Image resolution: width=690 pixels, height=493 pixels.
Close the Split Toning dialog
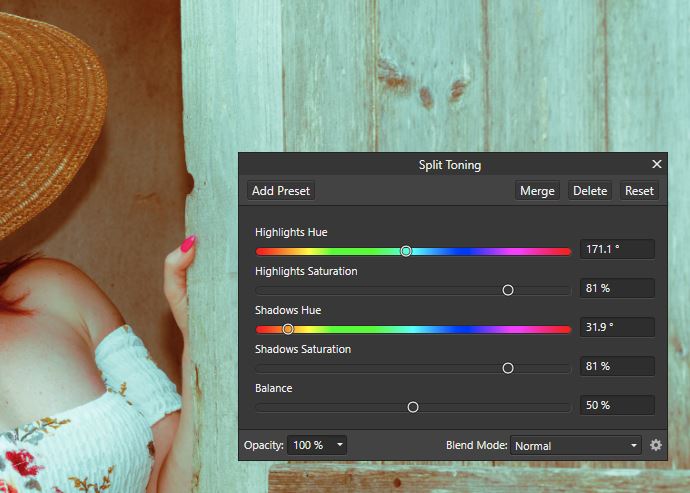[657, 164]
